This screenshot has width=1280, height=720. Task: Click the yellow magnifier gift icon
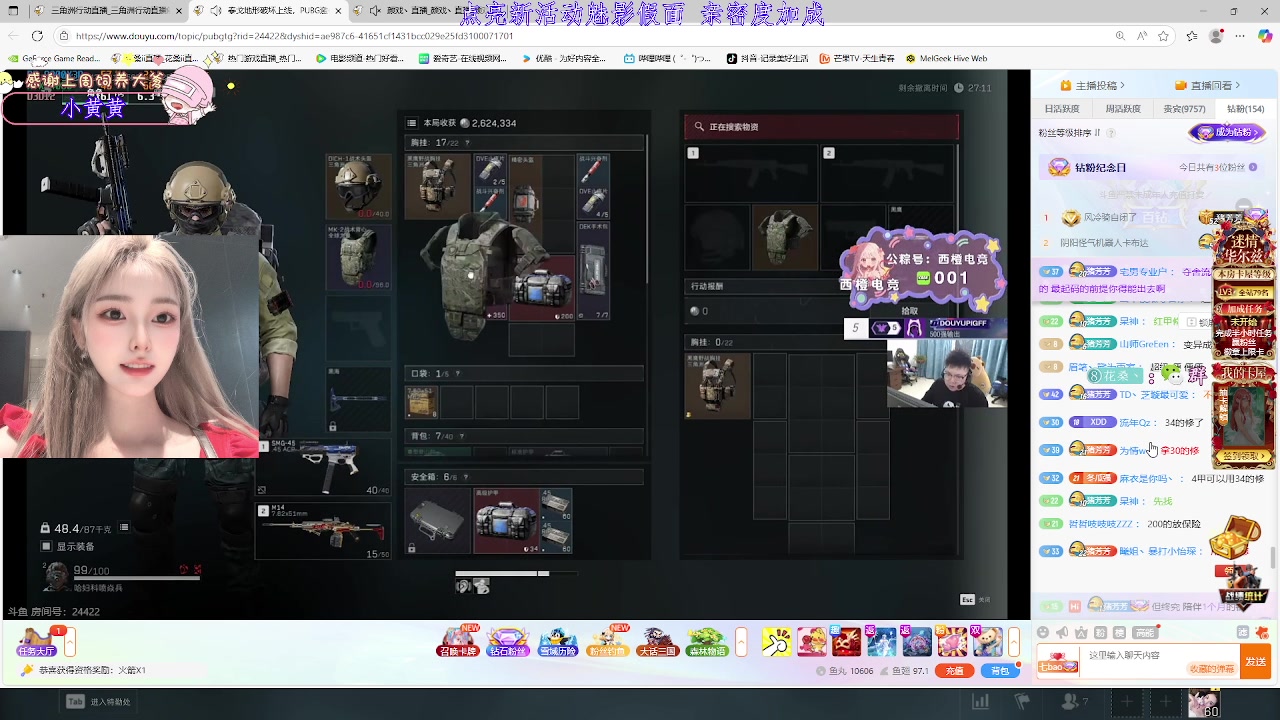tap(776, 642)
